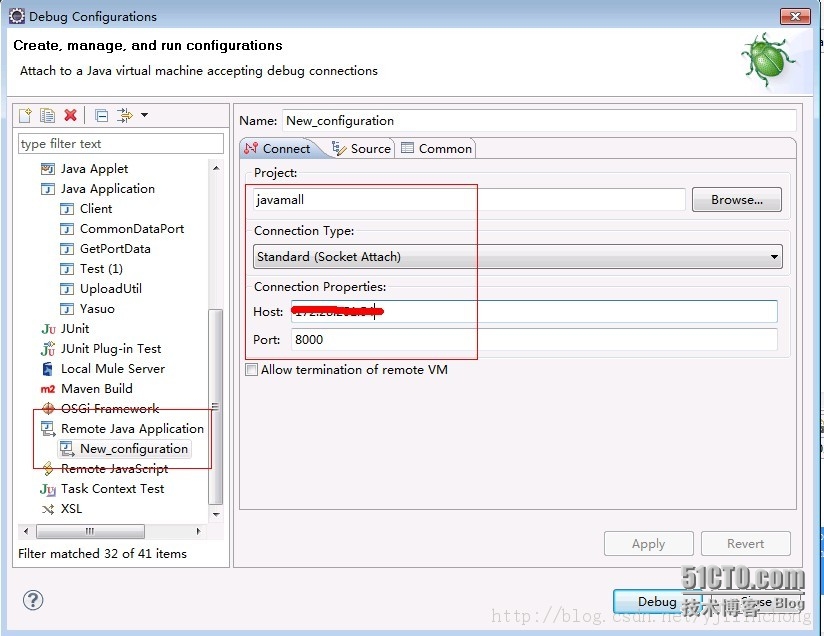Click the Java Applet icon
Viewport: 824px width, 636px height.
coord(48,169)
